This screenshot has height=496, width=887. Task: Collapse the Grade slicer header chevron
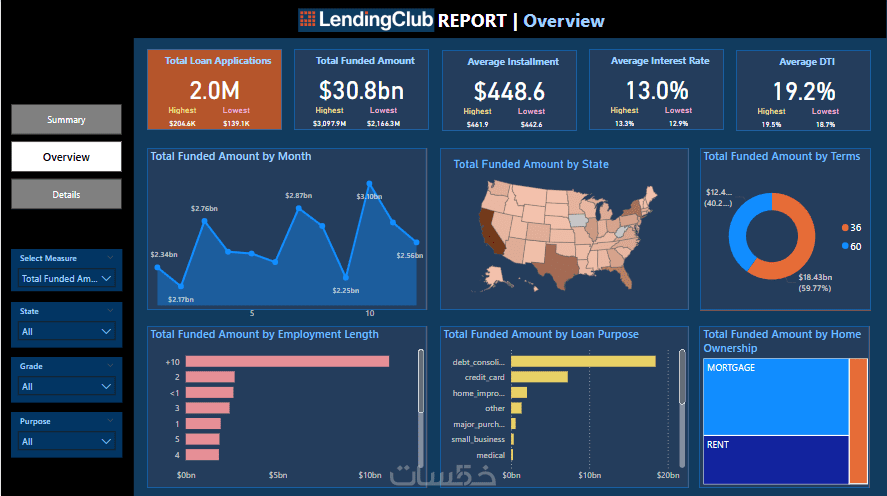(x=110, y=366)
